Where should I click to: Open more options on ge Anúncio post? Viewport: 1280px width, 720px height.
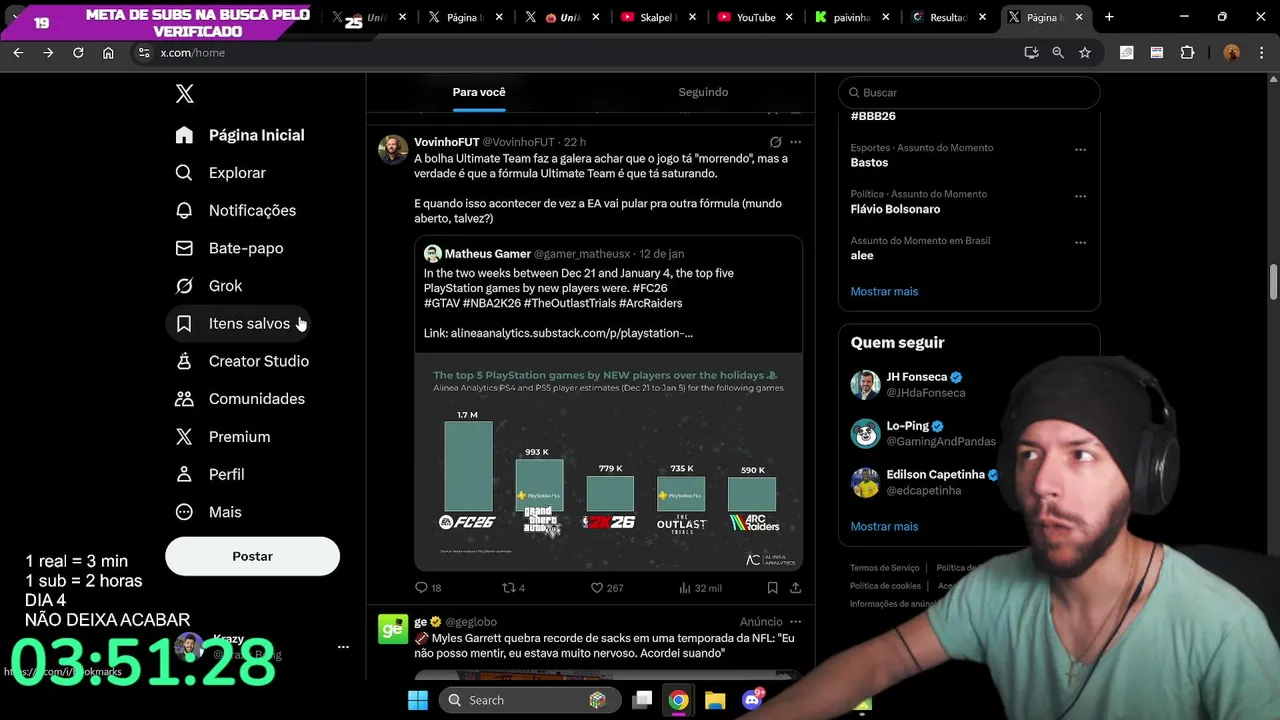795,622
